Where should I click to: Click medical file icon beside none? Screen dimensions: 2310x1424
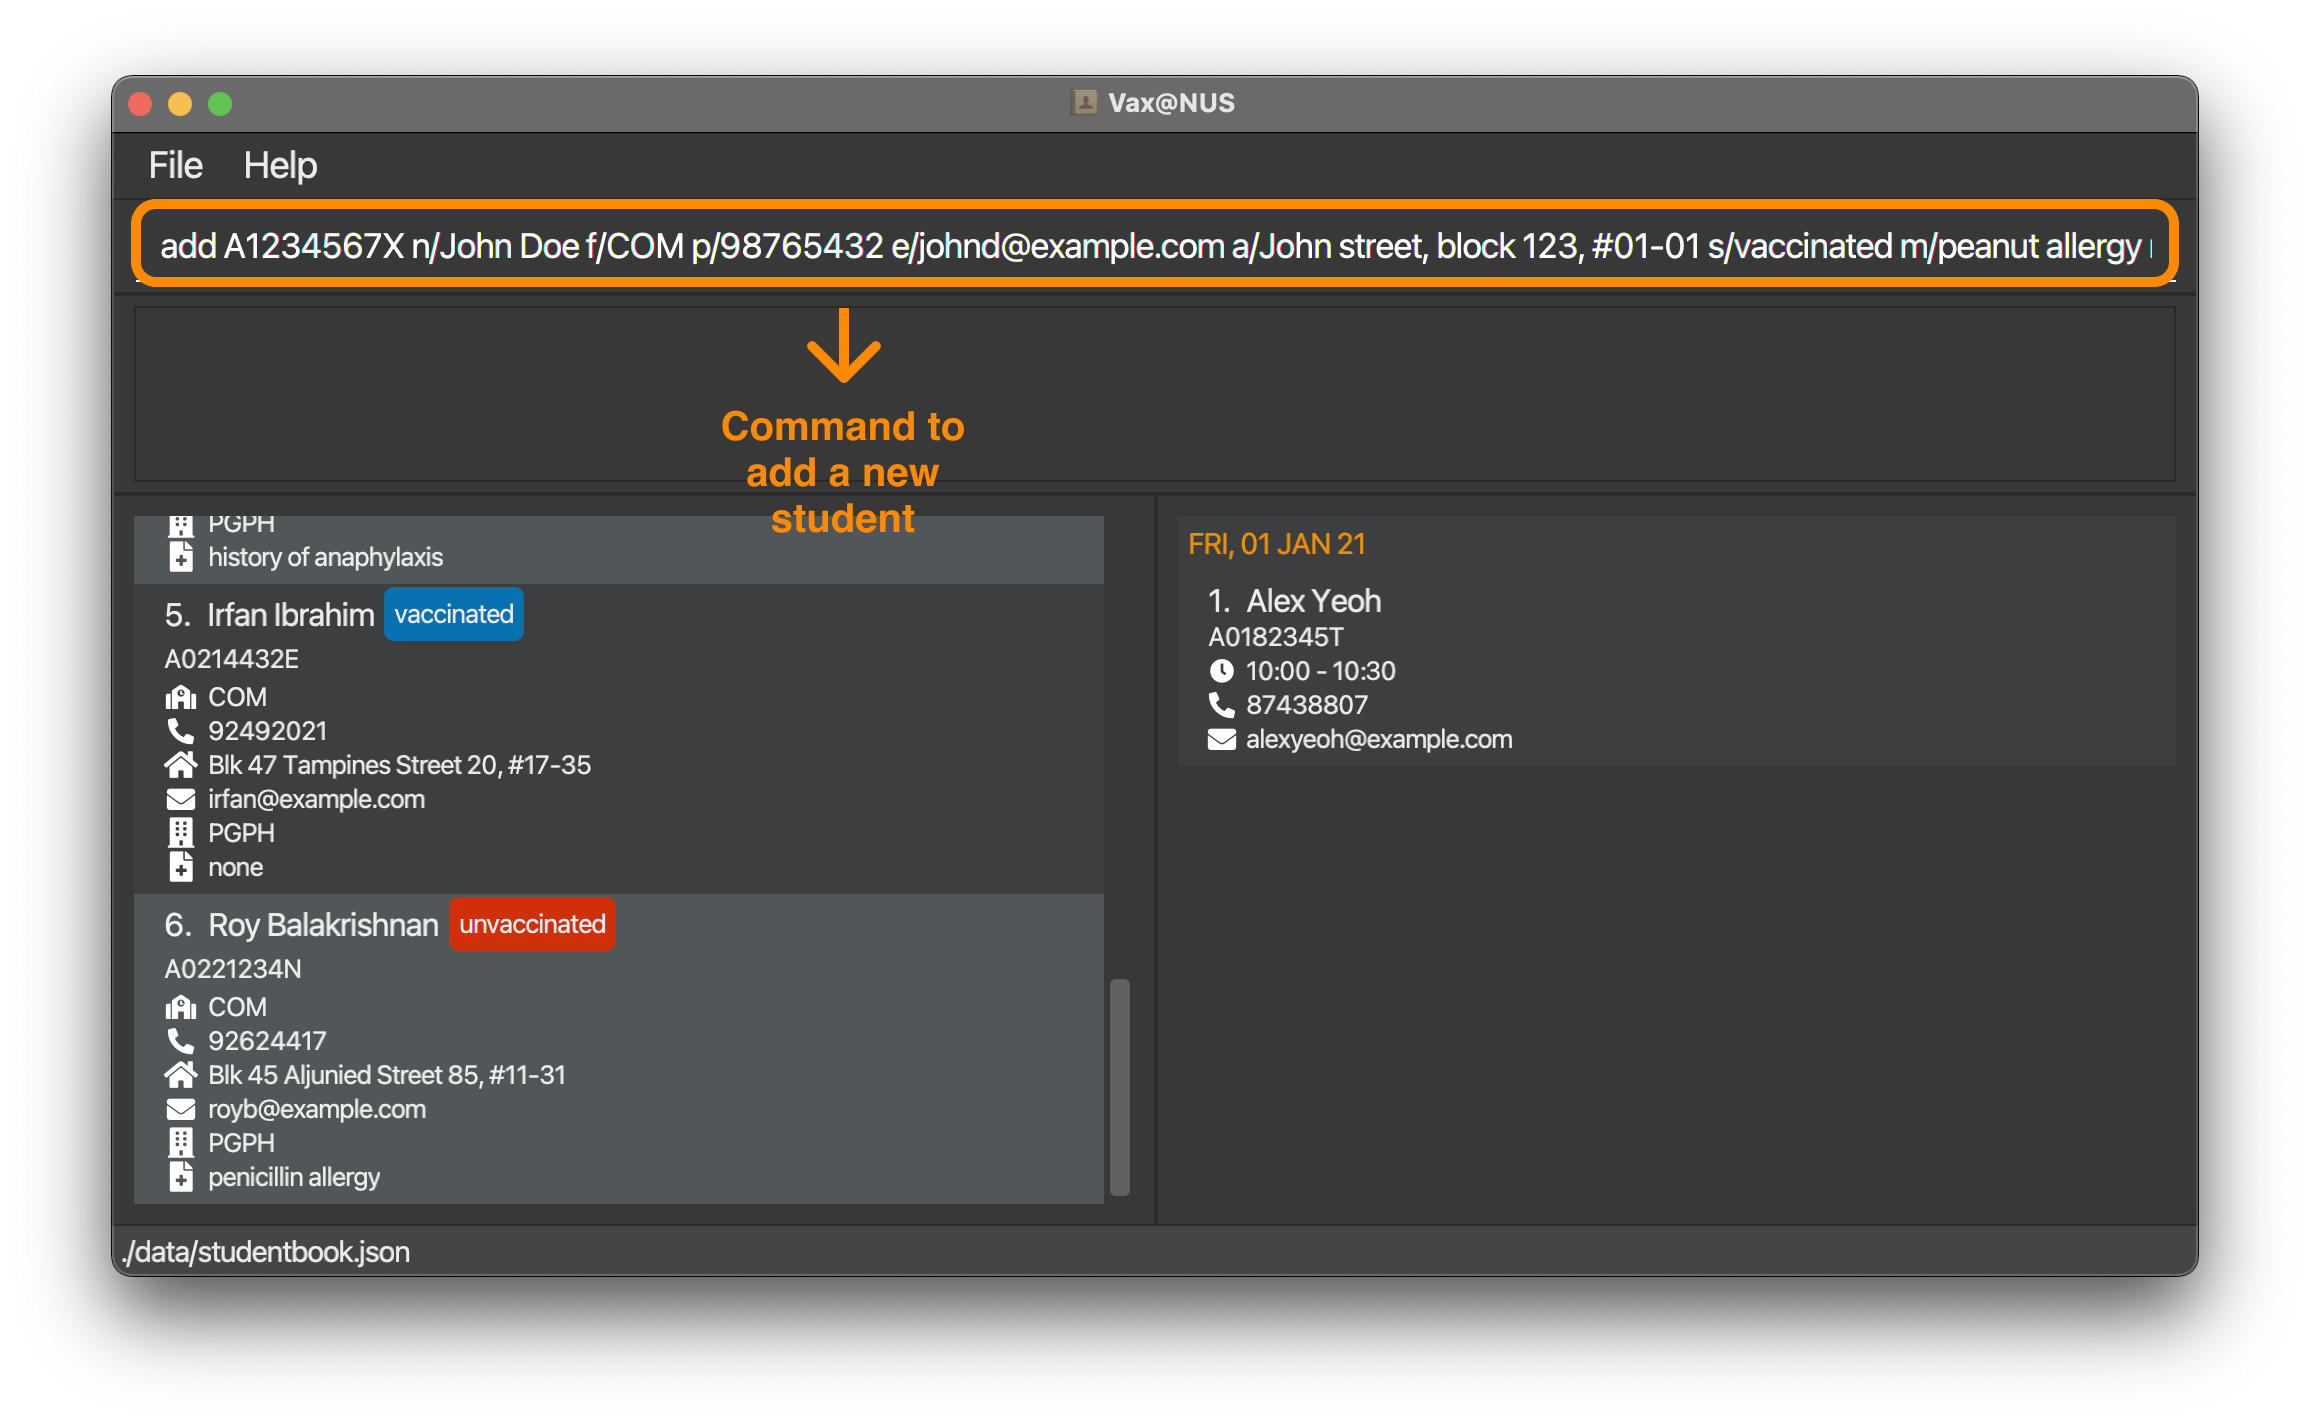180,867
